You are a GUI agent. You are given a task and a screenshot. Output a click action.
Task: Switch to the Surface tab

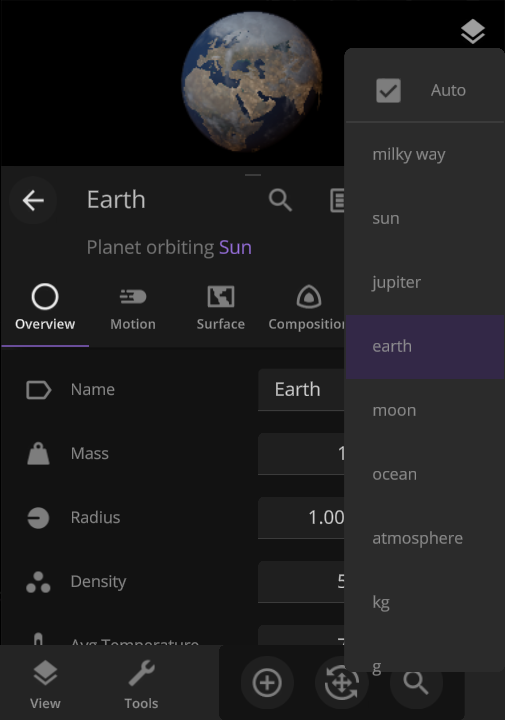221,309
